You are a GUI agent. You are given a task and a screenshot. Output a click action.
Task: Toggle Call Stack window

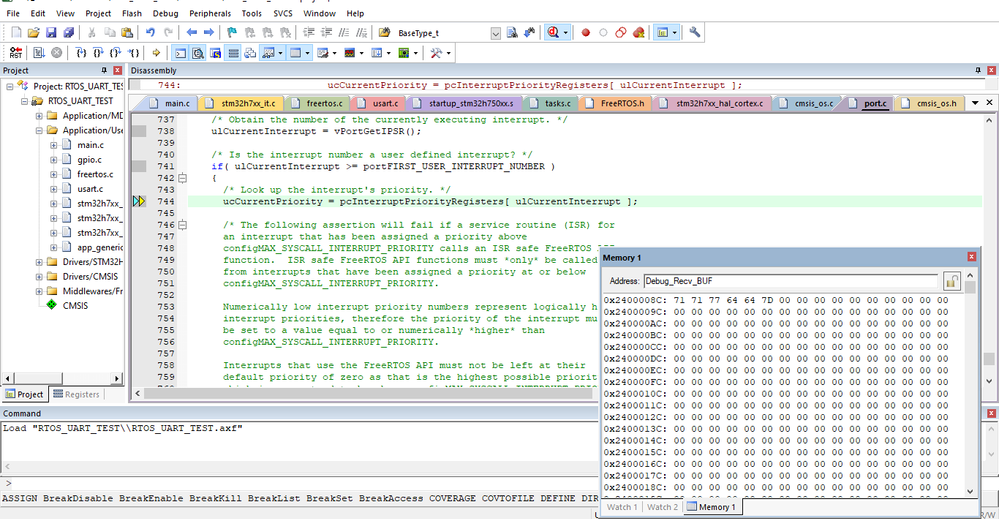point(250,53)
